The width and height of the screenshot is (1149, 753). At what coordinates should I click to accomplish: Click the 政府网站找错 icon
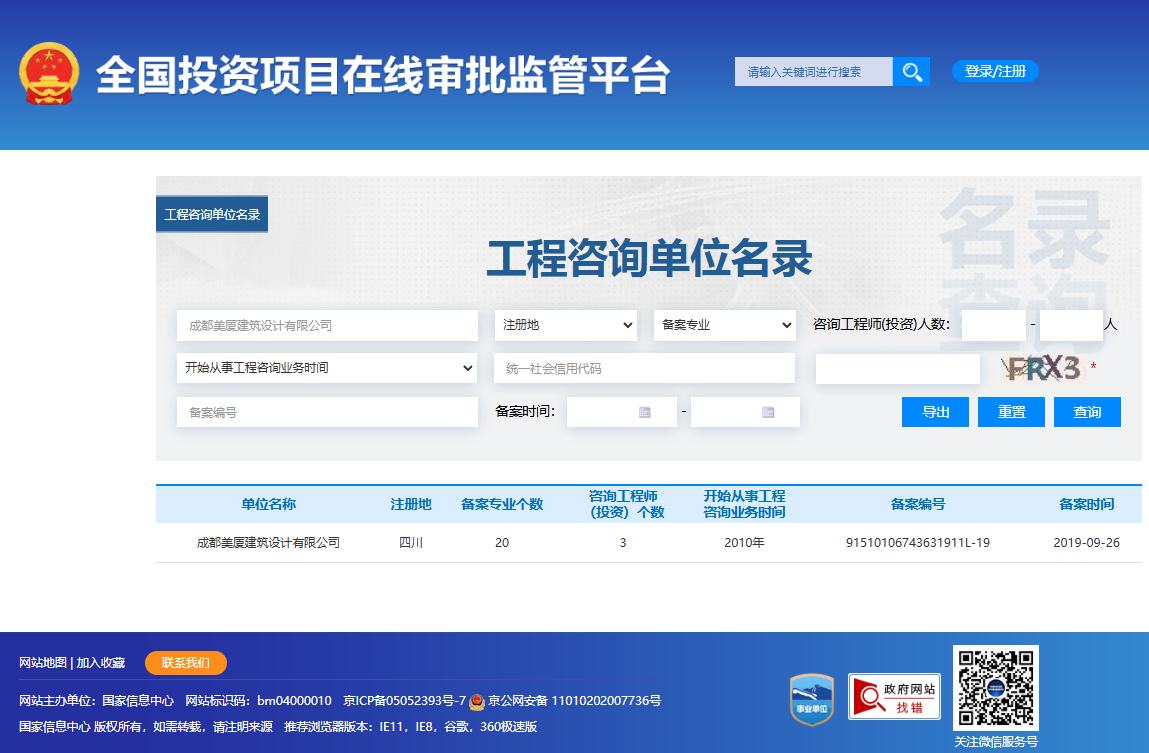[x=894, y=697]
